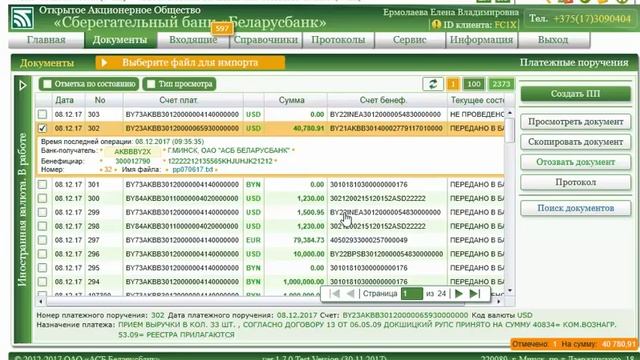Go to next page arrow
Viewport: 640px width, 360px height.
458,293
